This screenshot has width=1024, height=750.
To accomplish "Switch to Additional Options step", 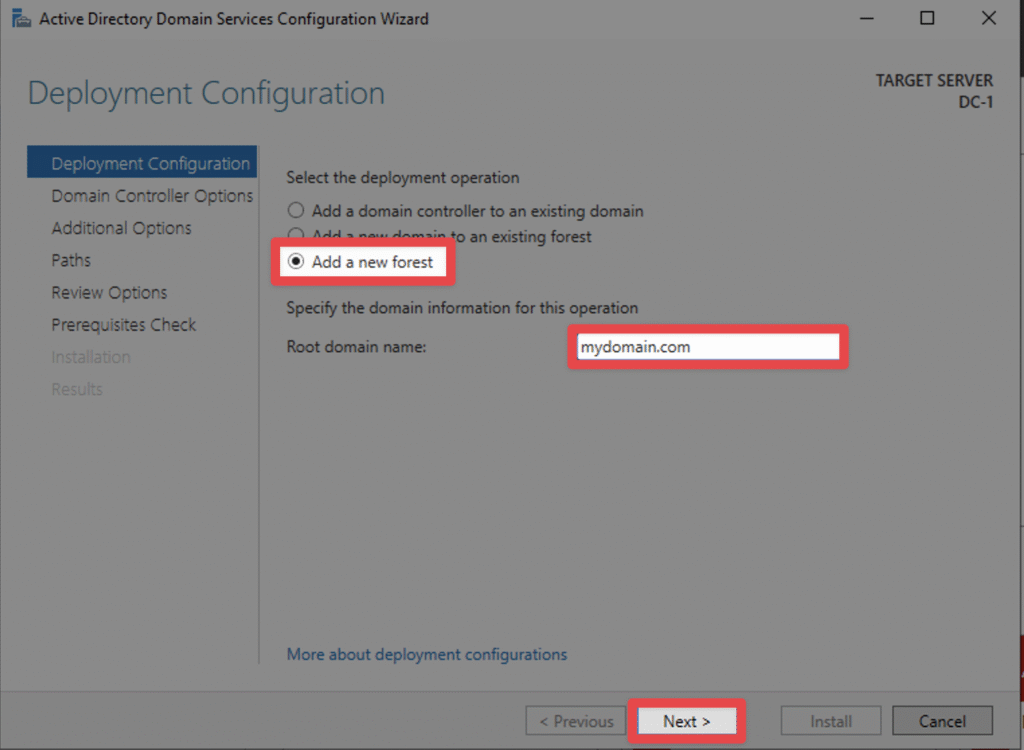I will click(x=121, y=228).
